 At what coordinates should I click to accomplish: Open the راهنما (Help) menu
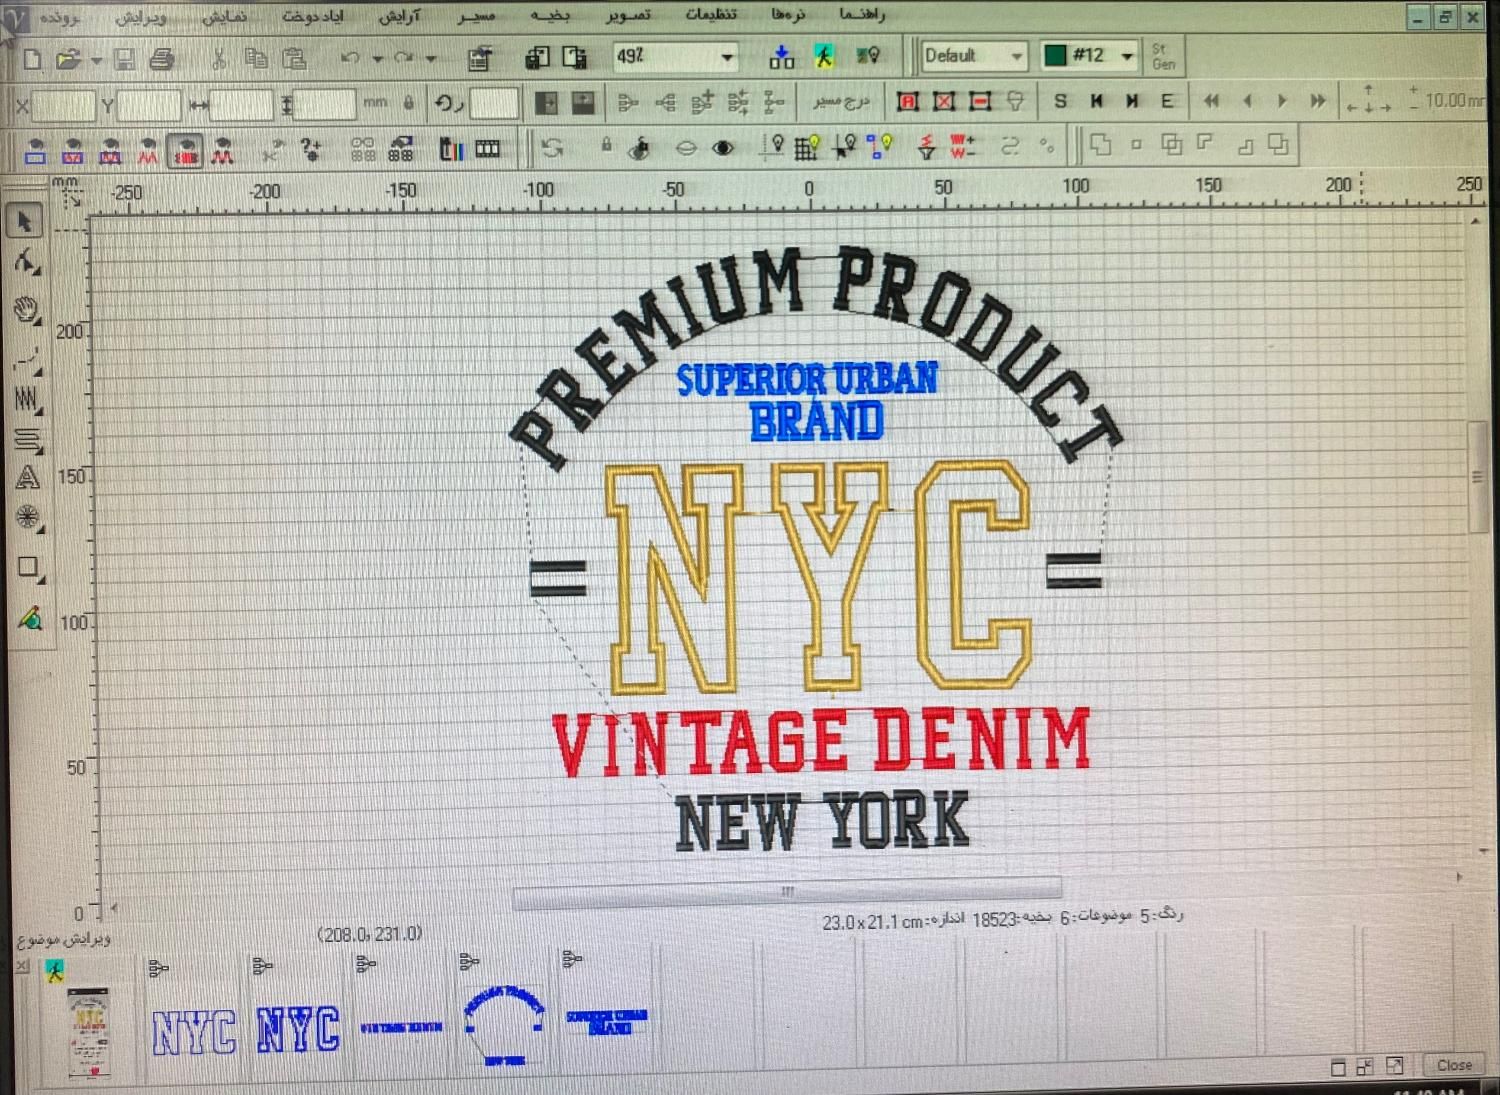pos(861,15)
